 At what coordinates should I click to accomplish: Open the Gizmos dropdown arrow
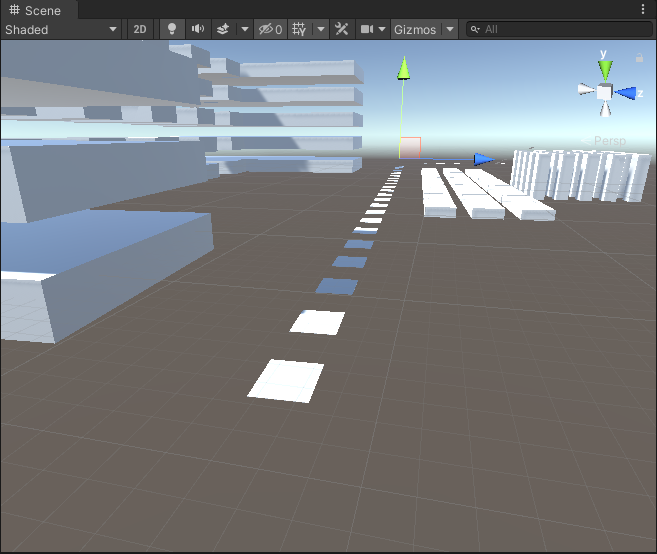[x=450, y=30]
